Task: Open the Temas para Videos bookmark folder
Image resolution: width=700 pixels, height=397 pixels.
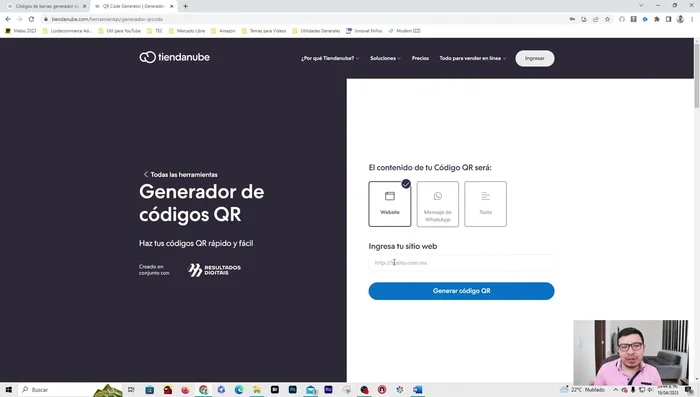Action: 264,31
